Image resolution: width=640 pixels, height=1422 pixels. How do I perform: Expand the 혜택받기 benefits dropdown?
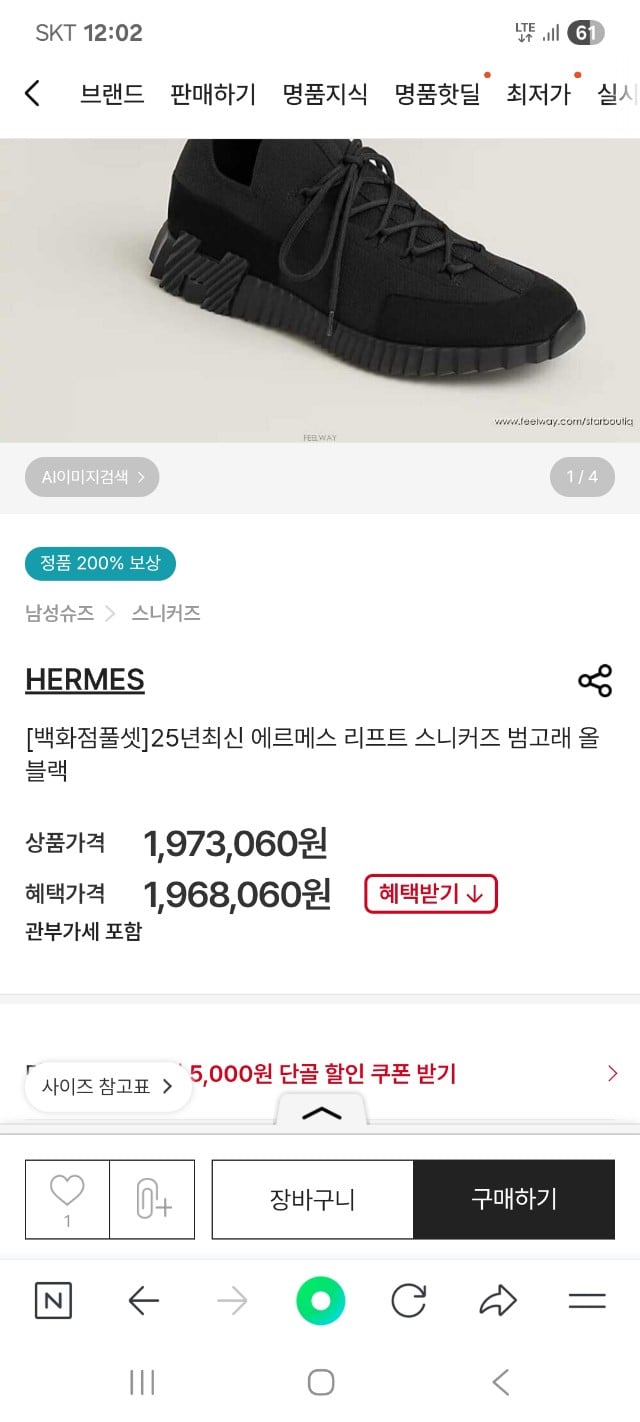pos(431,893)
